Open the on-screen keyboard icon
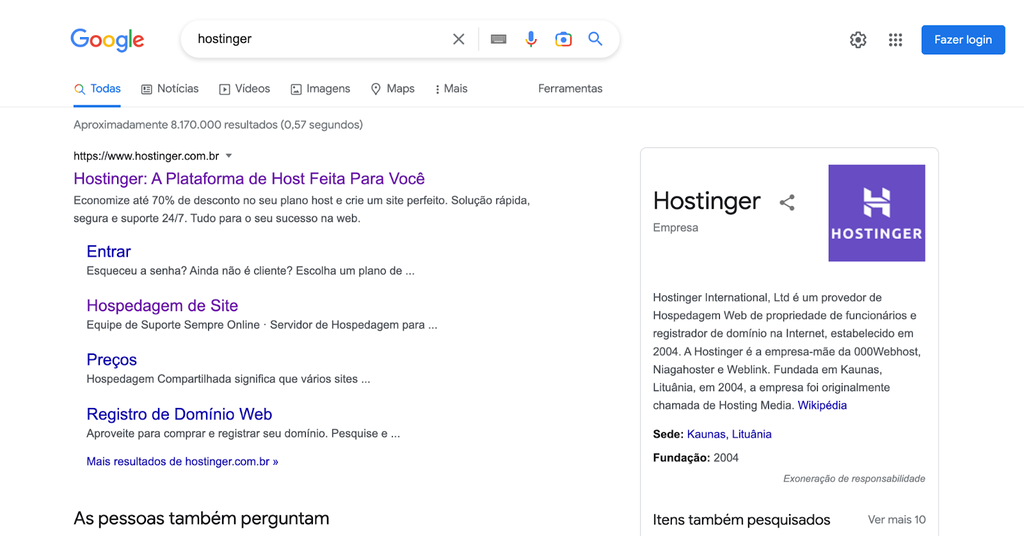Viewport: 1024px width, 536px height. pyautogui.click(x=498, y=39)
